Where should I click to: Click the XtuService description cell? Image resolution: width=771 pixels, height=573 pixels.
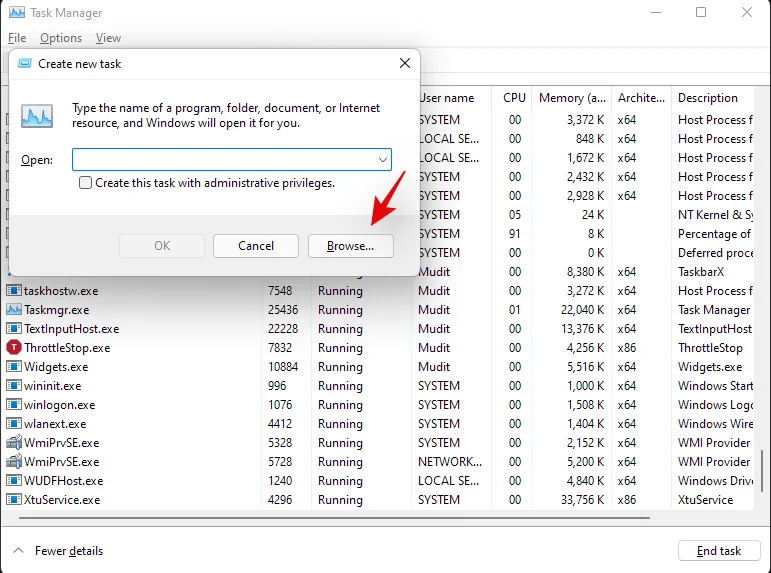705,500
